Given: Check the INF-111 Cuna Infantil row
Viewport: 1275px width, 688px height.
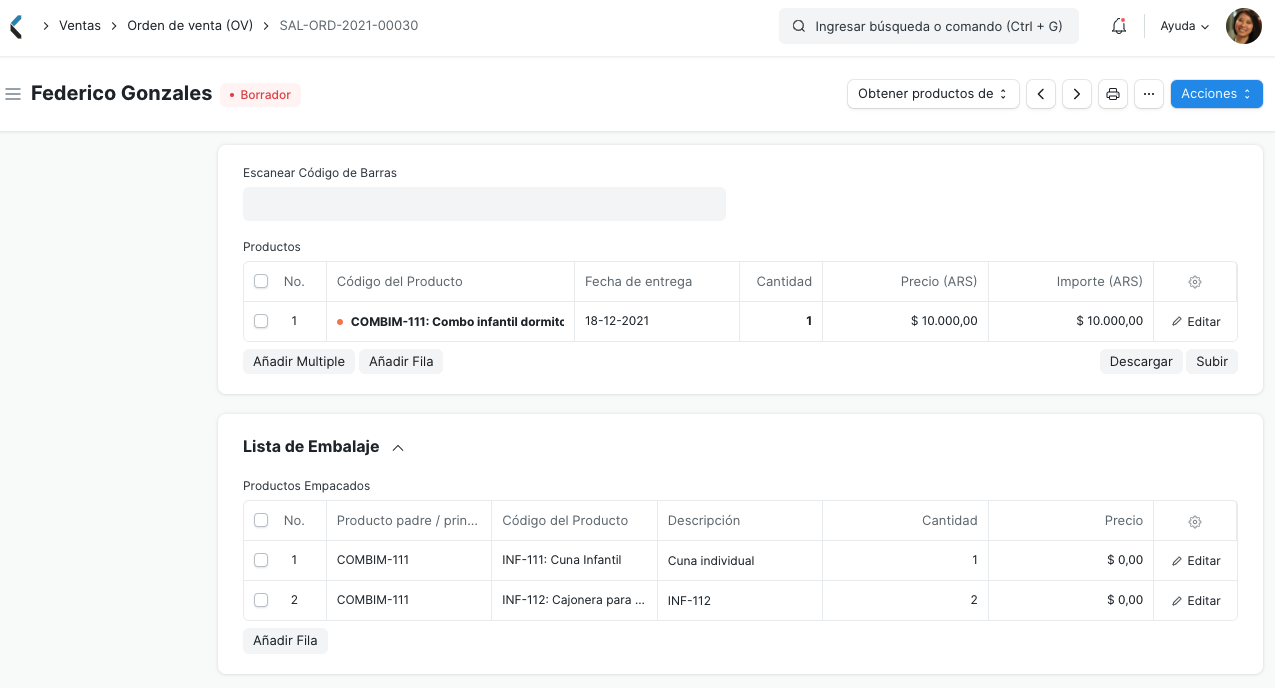Looking at the screenshot, I should [261, 561].
